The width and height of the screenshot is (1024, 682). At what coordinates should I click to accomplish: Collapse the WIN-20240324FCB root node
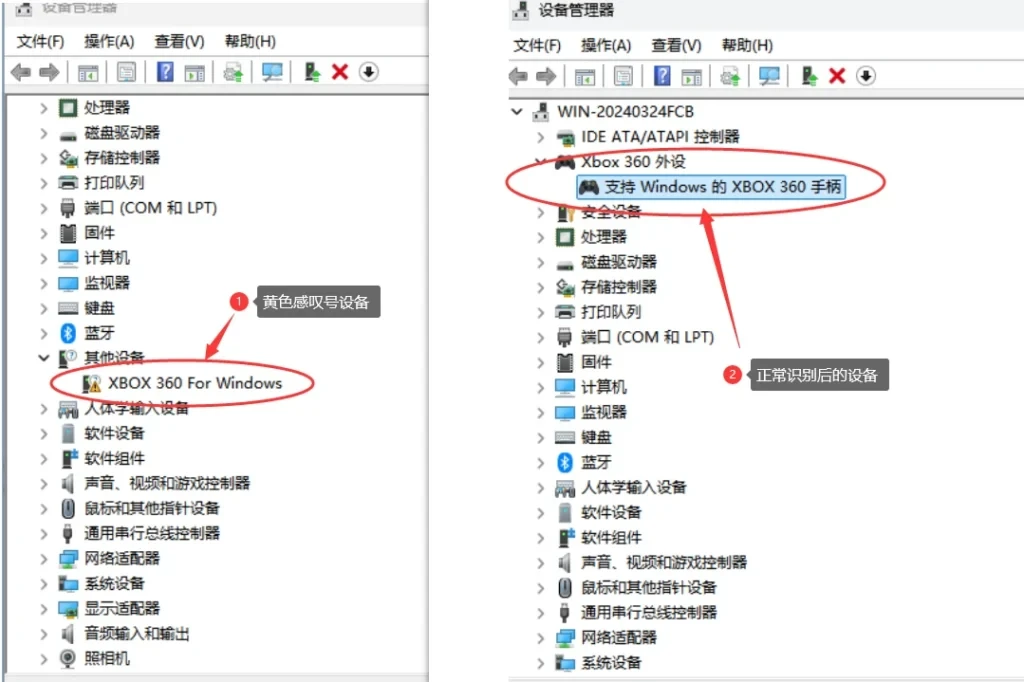coord(517,112)
